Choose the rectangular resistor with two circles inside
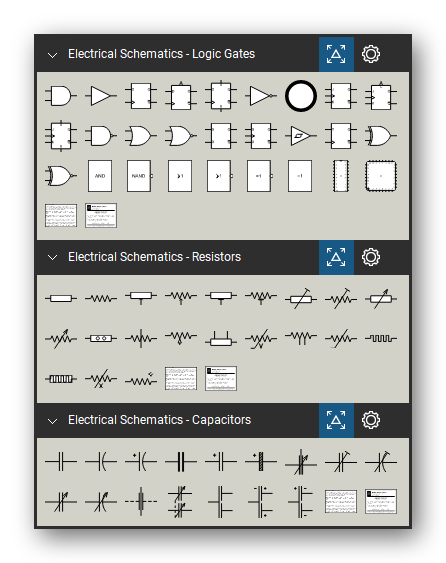 (101, 338)
